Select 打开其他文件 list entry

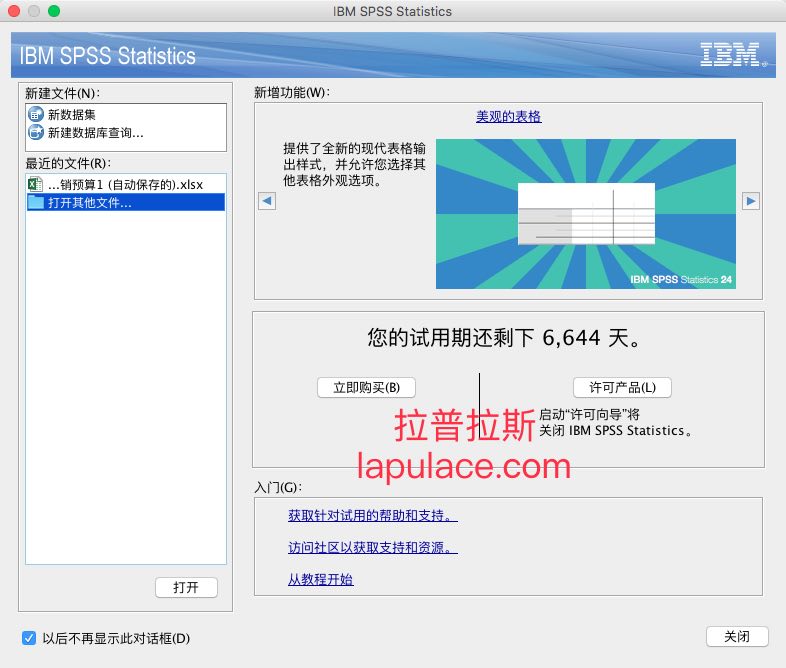[125, 202]
